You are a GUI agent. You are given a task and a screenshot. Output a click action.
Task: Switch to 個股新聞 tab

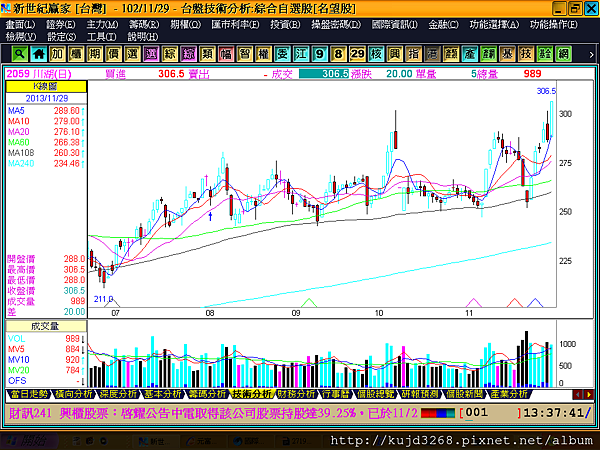pos(464,394)
